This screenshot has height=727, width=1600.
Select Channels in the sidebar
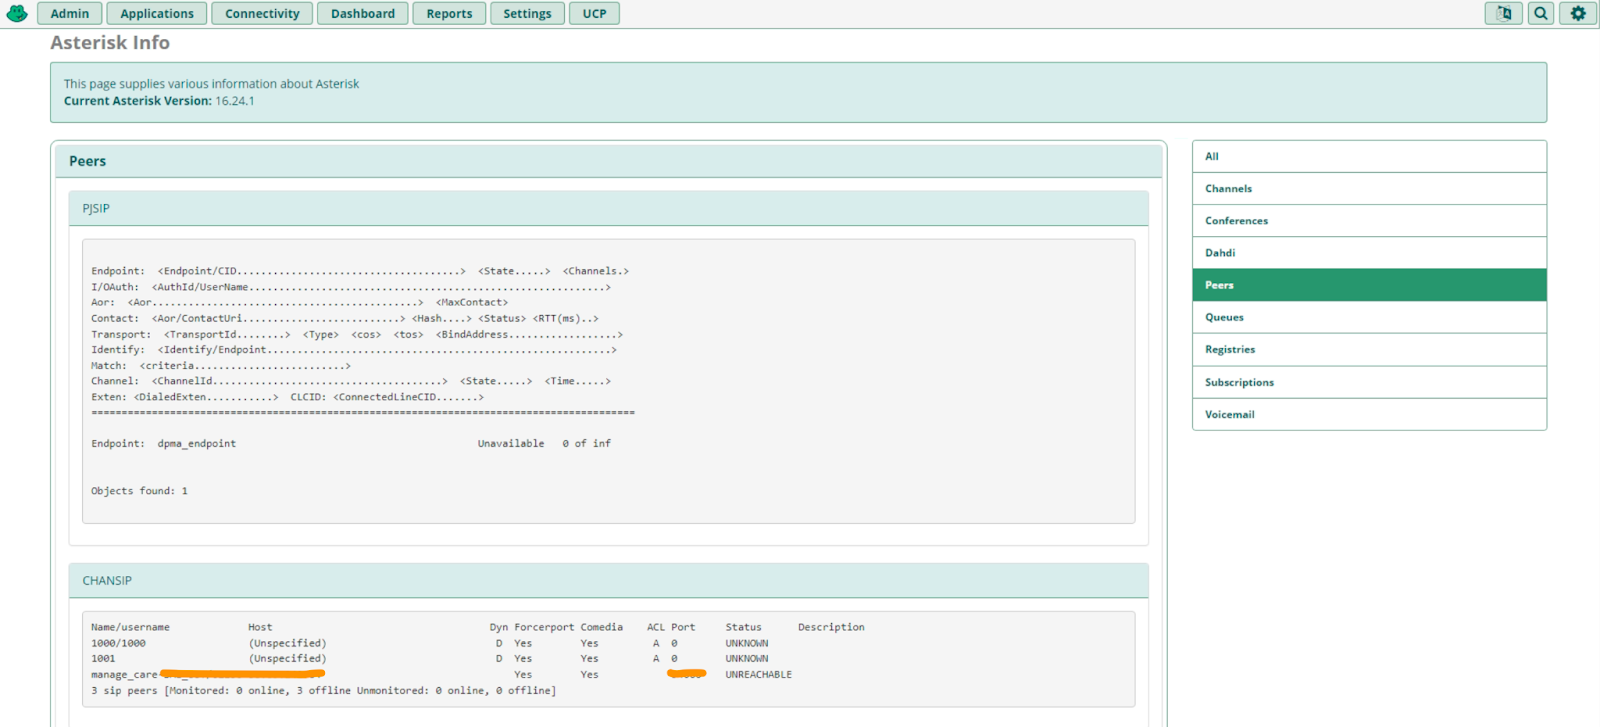(1369, 188)
